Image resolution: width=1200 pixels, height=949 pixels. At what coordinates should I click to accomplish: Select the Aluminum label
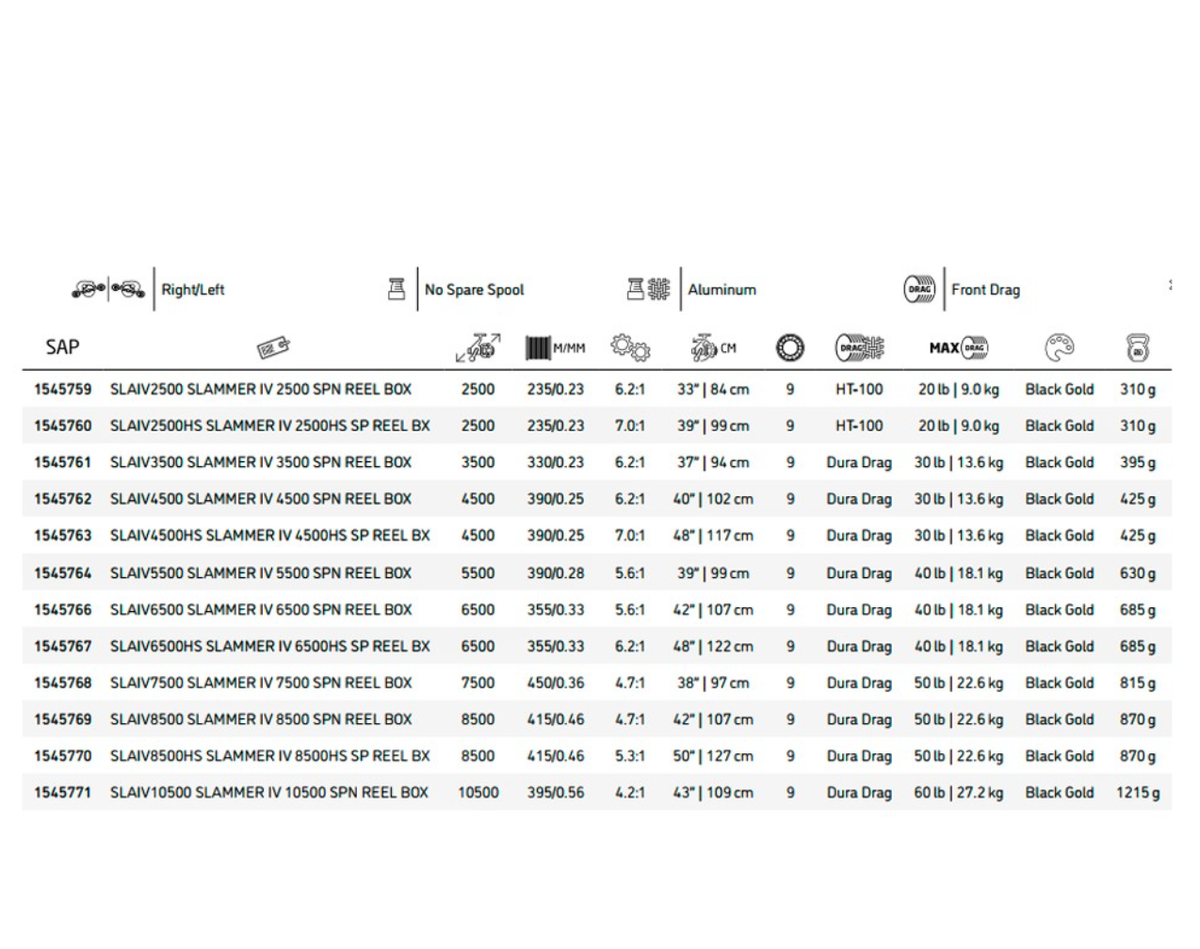[722, 290]
